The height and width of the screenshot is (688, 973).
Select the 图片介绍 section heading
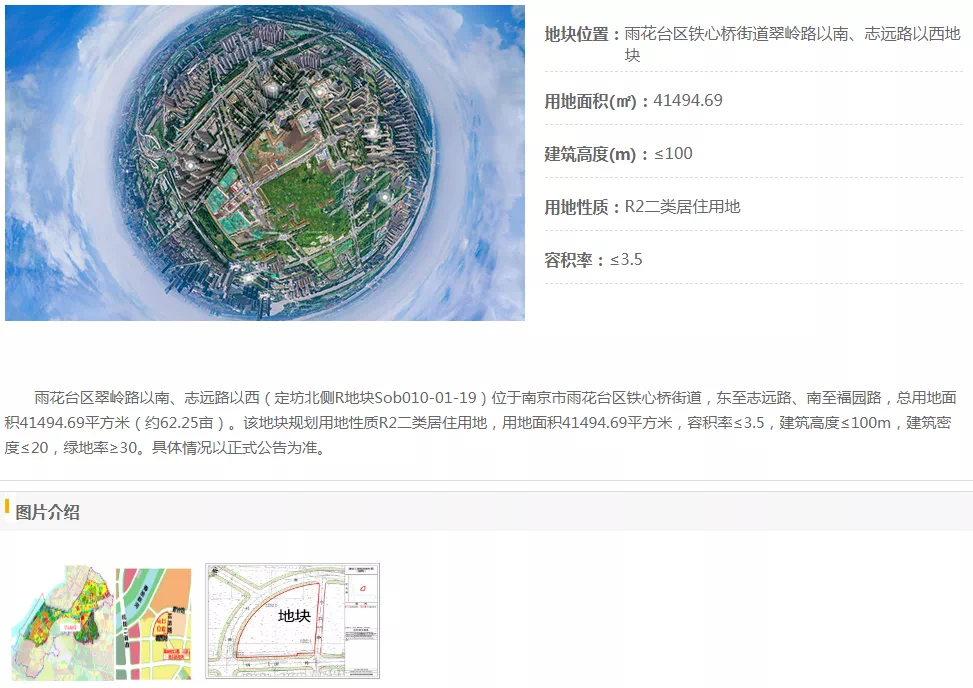48,513
